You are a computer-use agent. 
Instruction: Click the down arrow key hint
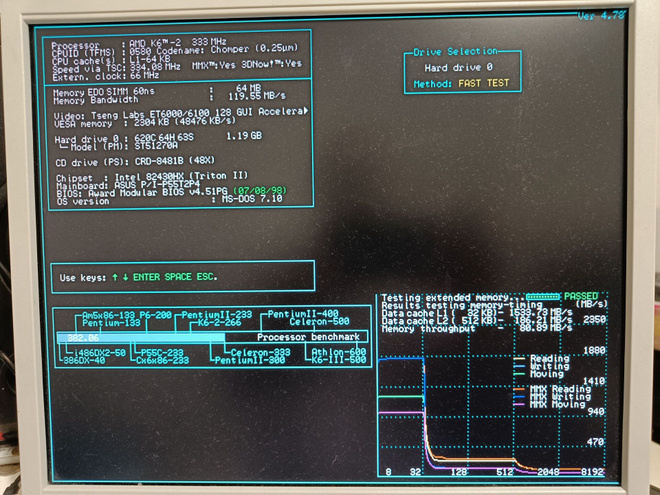point(125,277)
